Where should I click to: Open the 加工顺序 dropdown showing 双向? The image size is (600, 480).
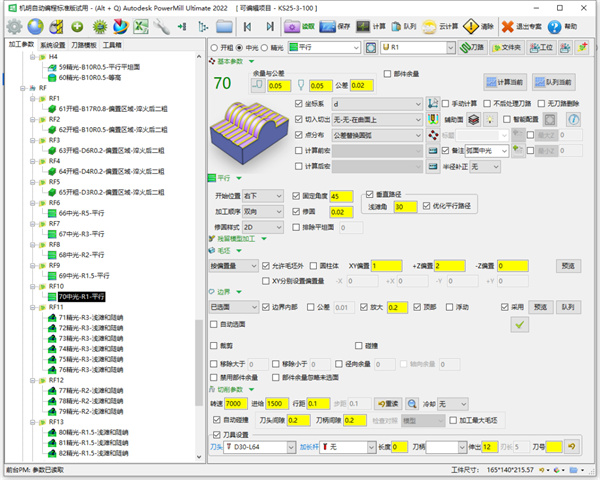pos(266,212)
